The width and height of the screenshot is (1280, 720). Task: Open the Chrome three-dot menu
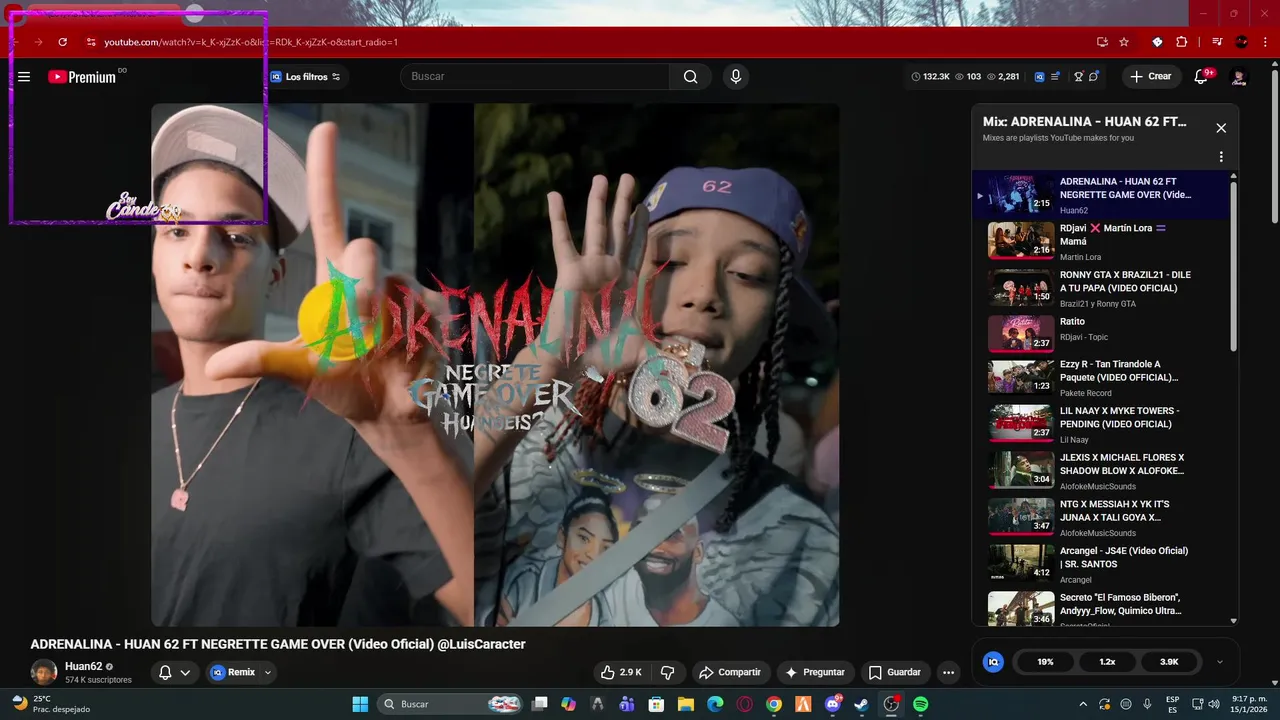click(1265, 42)
